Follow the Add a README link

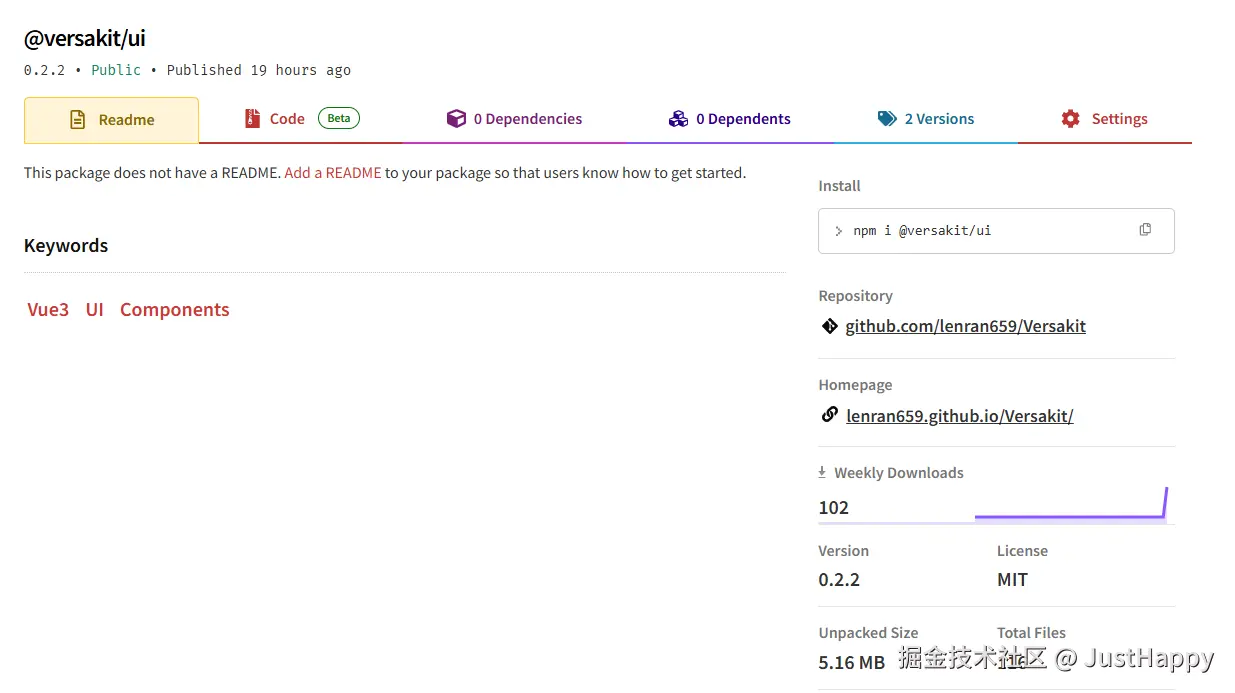pos(333,173)
